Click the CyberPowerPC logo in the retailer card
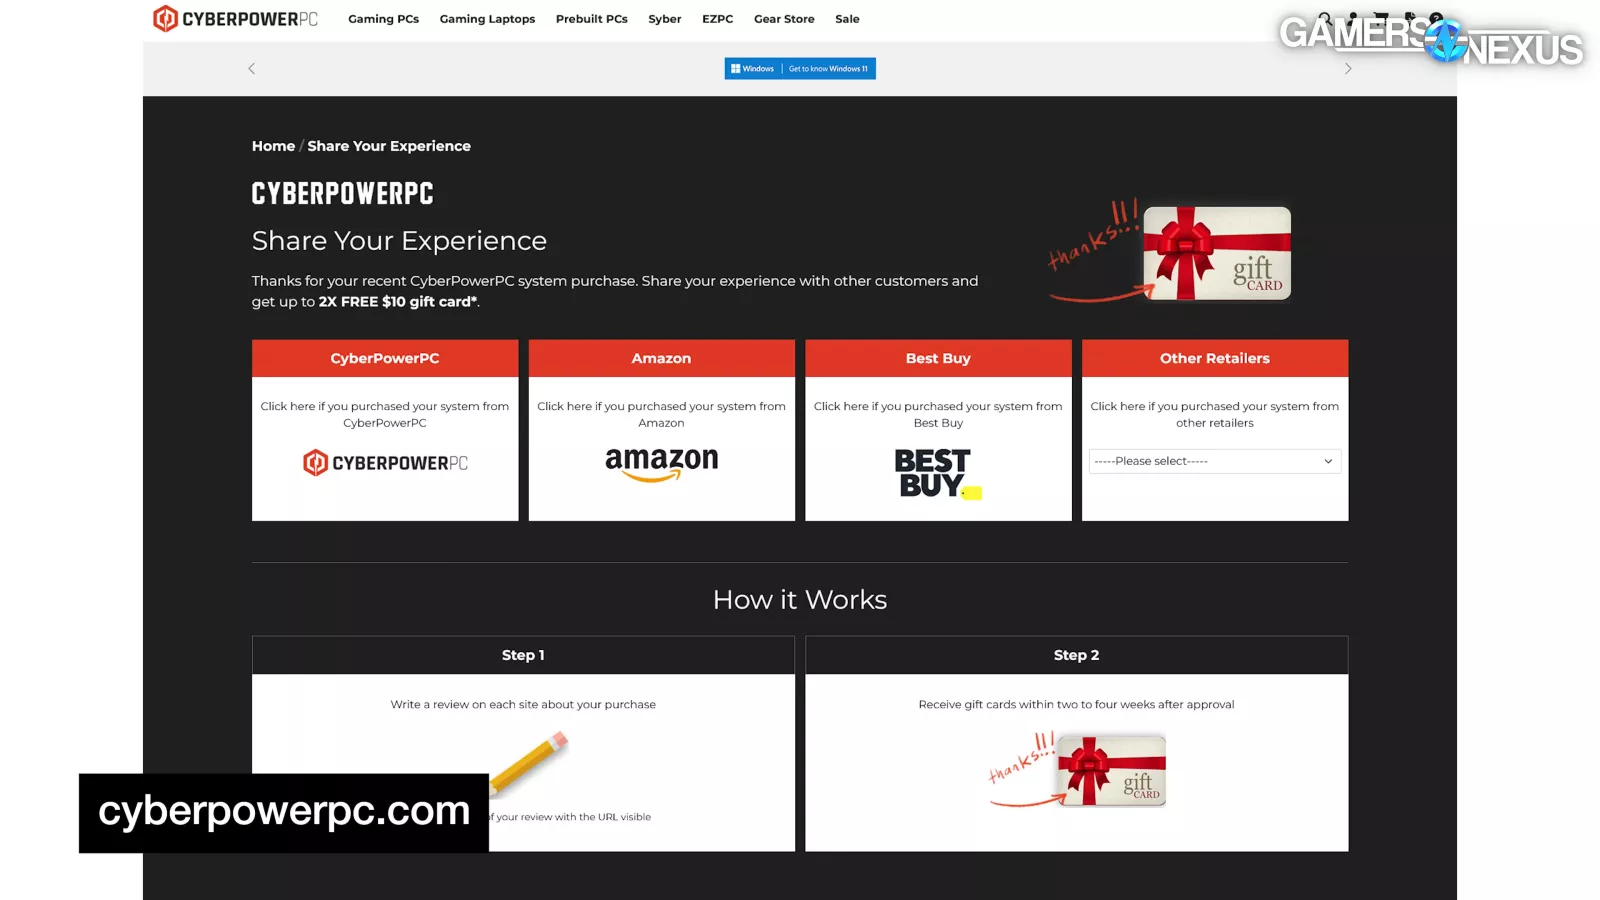This screenshot has width=1600, height=900. point(385,463)
